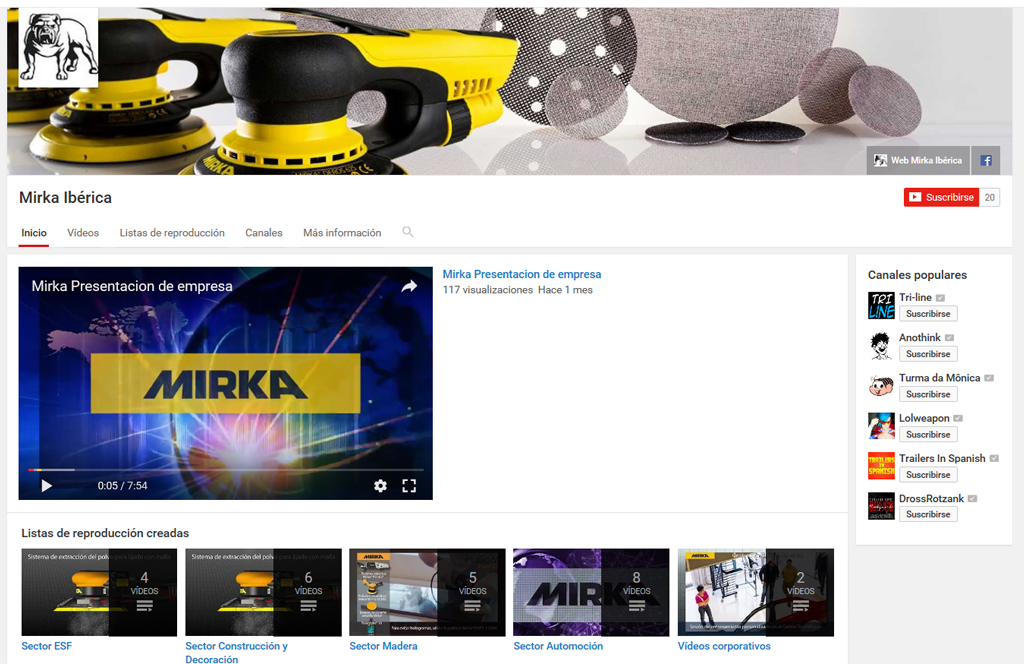Open the Lolweapon channel avatar

pyautogui.click(x=881, y=426)
